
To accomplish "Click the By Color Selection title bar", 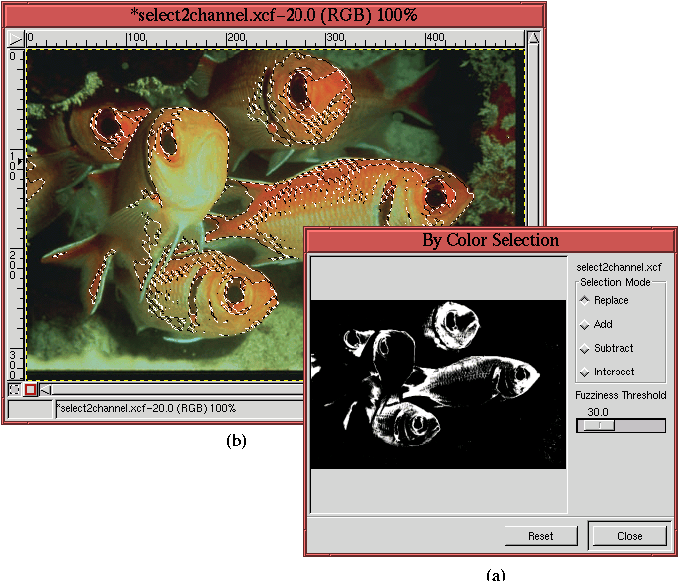I will [x=490, y=240].
